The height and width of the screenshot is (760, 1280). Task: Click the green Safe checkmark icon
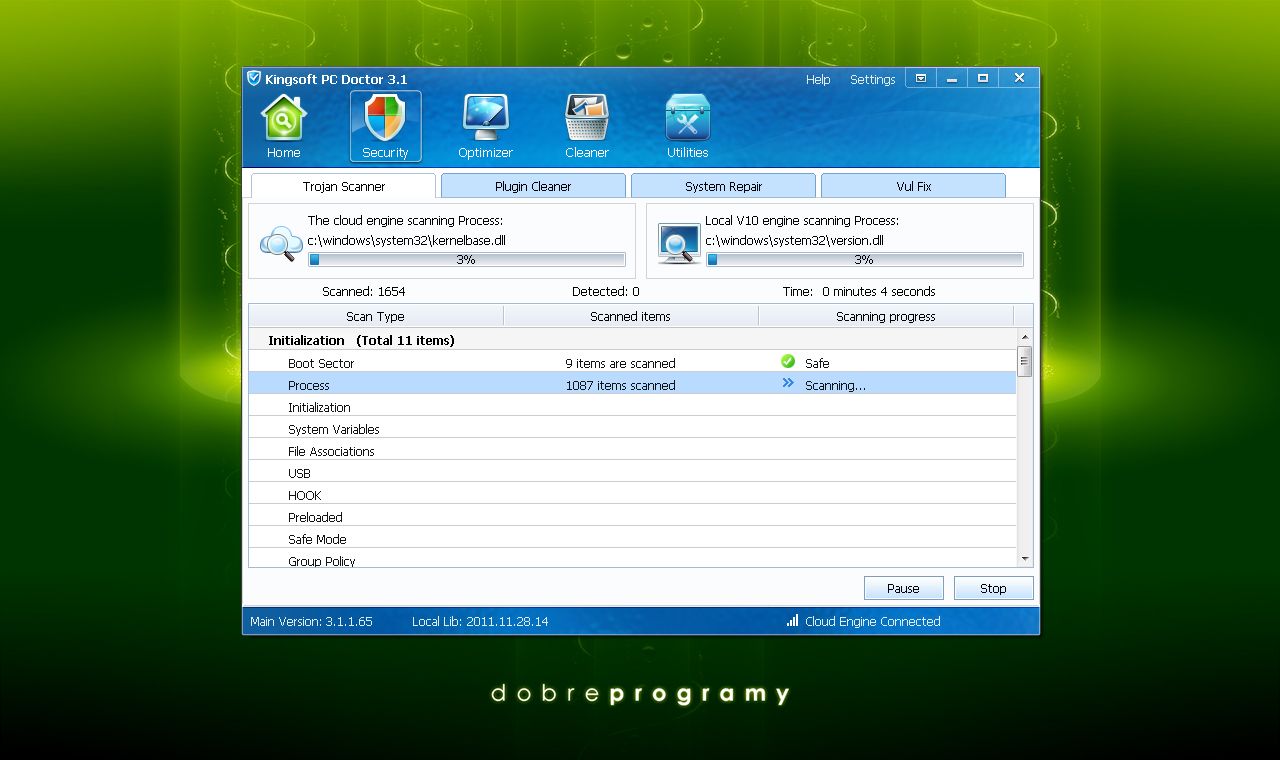click(x=788, y=362)
